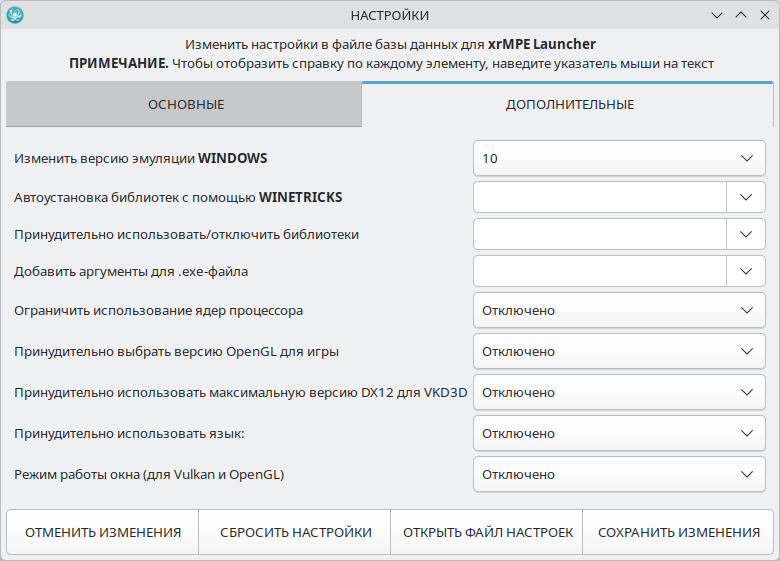780x561 pixels.
Task: Open the CPU core limit dropdown
Action: [x=619, y=310]
